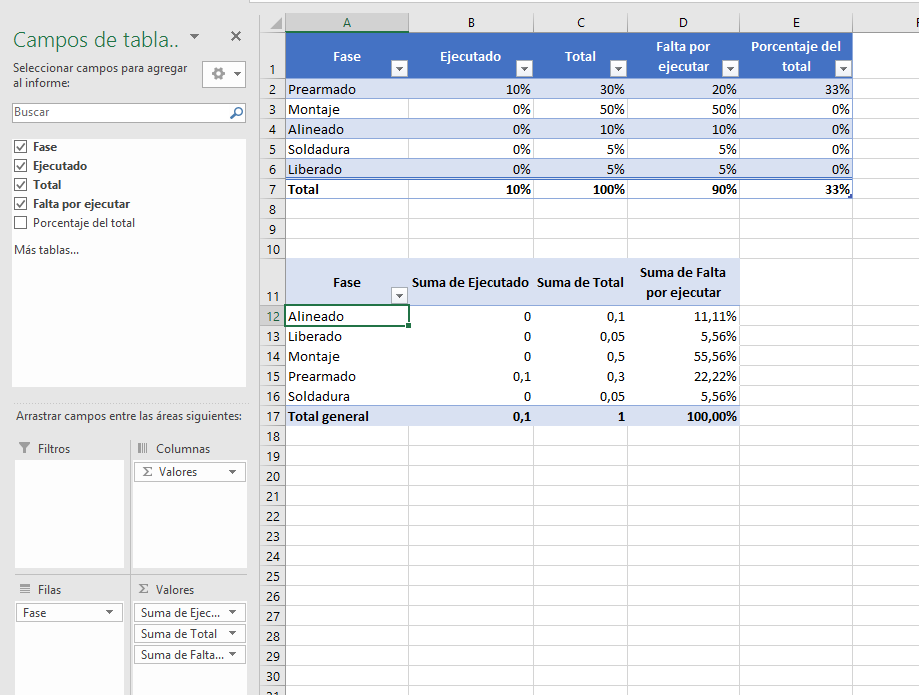Image resolution: width=919 pixels, height=695 pixels.
Task: Open the Suma de Total value dropdown
Action: [x=233, y=633]
